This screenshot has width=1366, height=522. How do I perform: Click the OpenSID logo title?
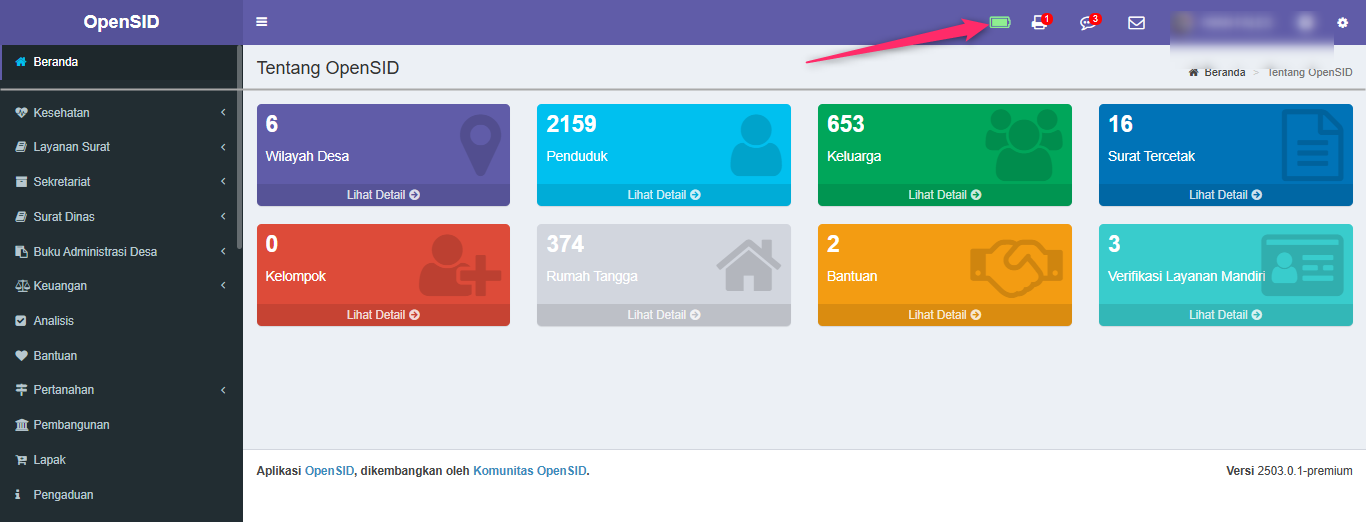point(121,22)
